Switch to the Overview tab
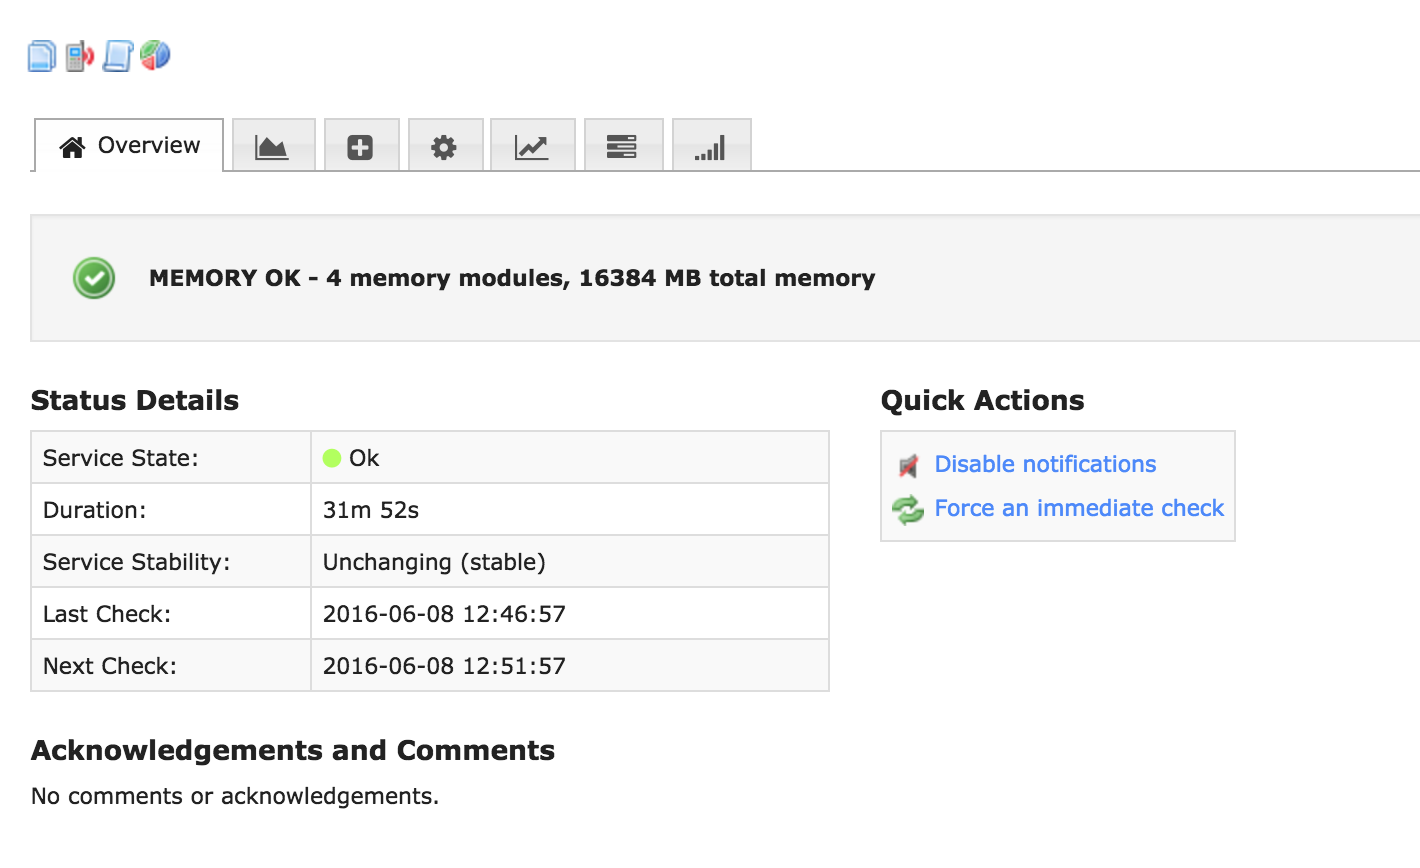Screen dimensions: 1420x868 [x=130, y=146]
